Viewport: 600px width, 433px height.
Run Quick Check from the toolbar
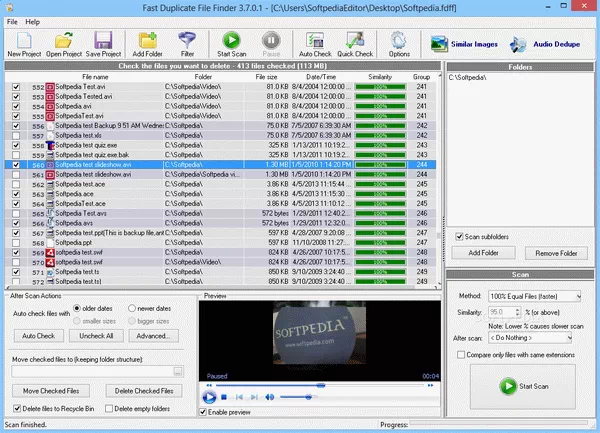[355, 44]
